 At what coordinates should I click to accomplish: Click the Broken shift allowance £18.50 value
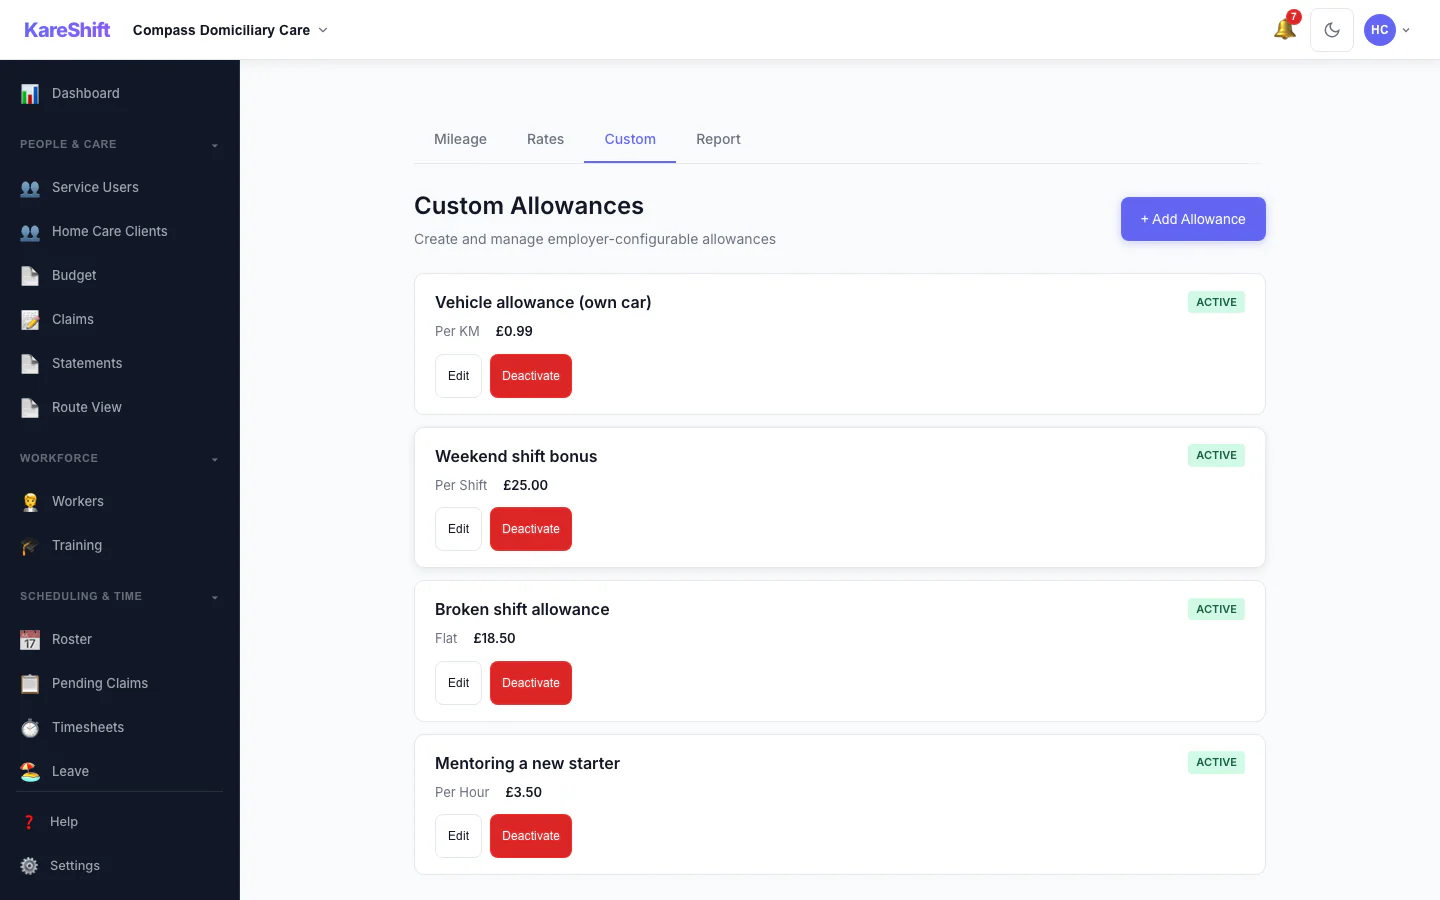pyautogui.click(x=494, y=638)
